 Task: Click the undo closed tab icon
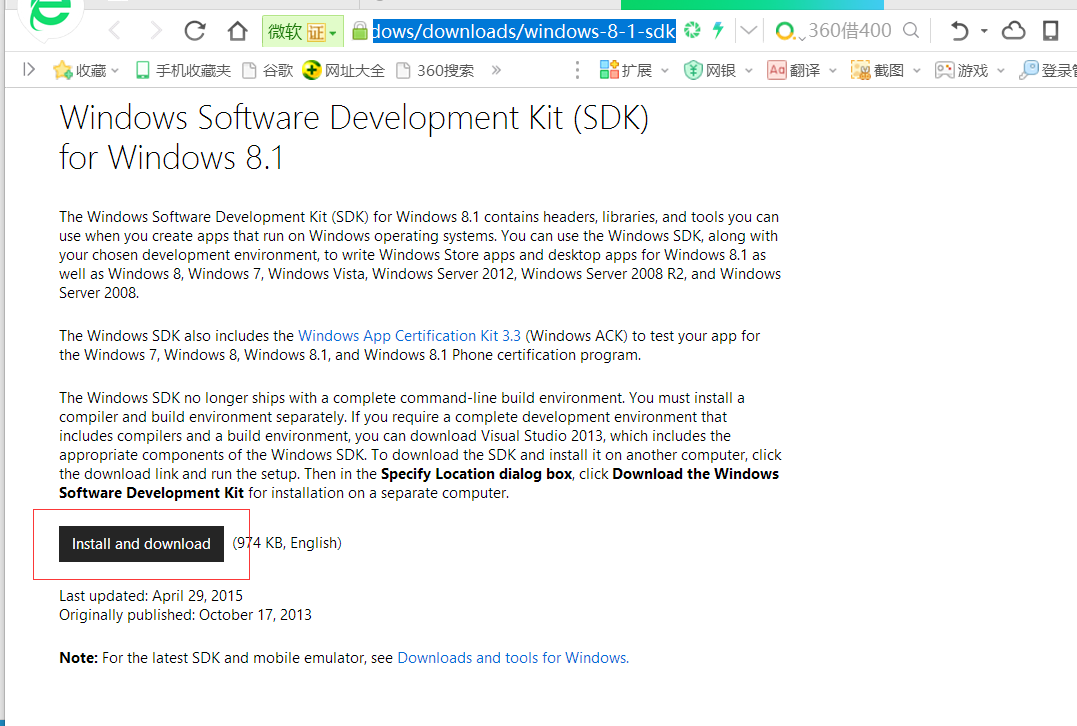[x=960, y=30]
